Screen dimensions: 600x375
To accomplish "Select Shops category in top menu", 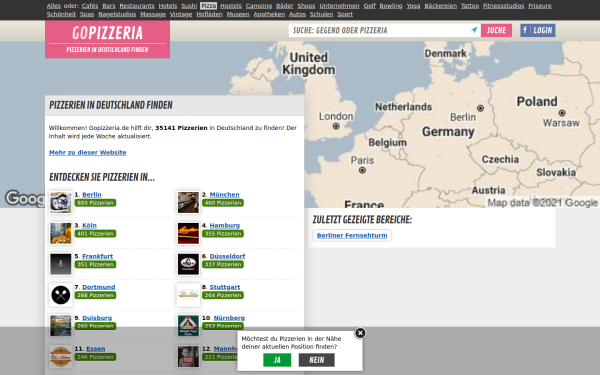I will 307,6.
